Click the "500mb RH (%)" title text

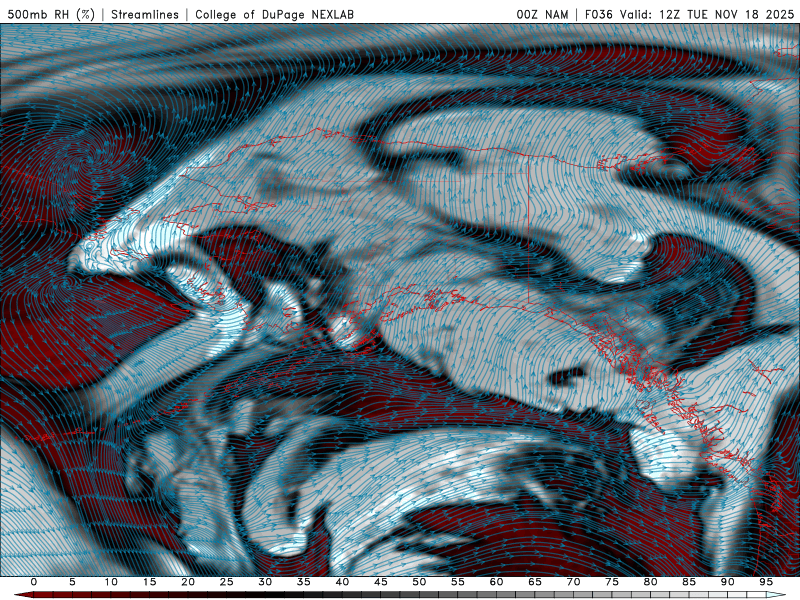51,14
